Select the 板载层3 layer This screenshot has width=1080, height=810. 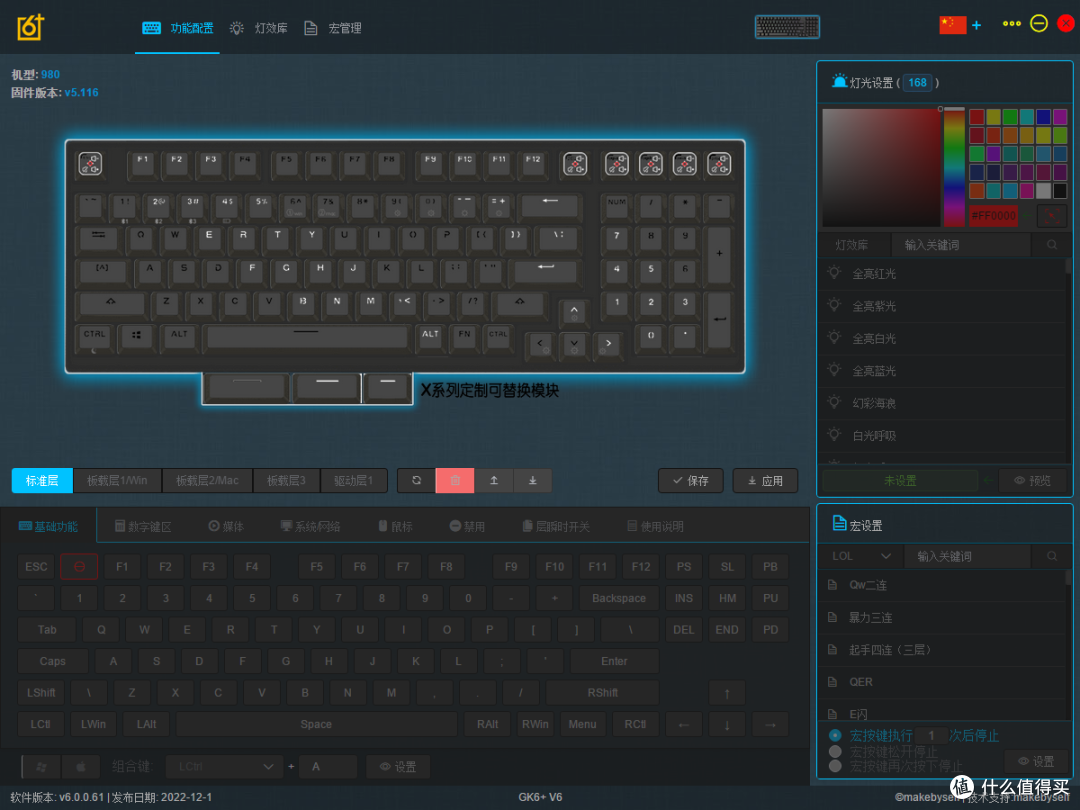coord(287,480)
